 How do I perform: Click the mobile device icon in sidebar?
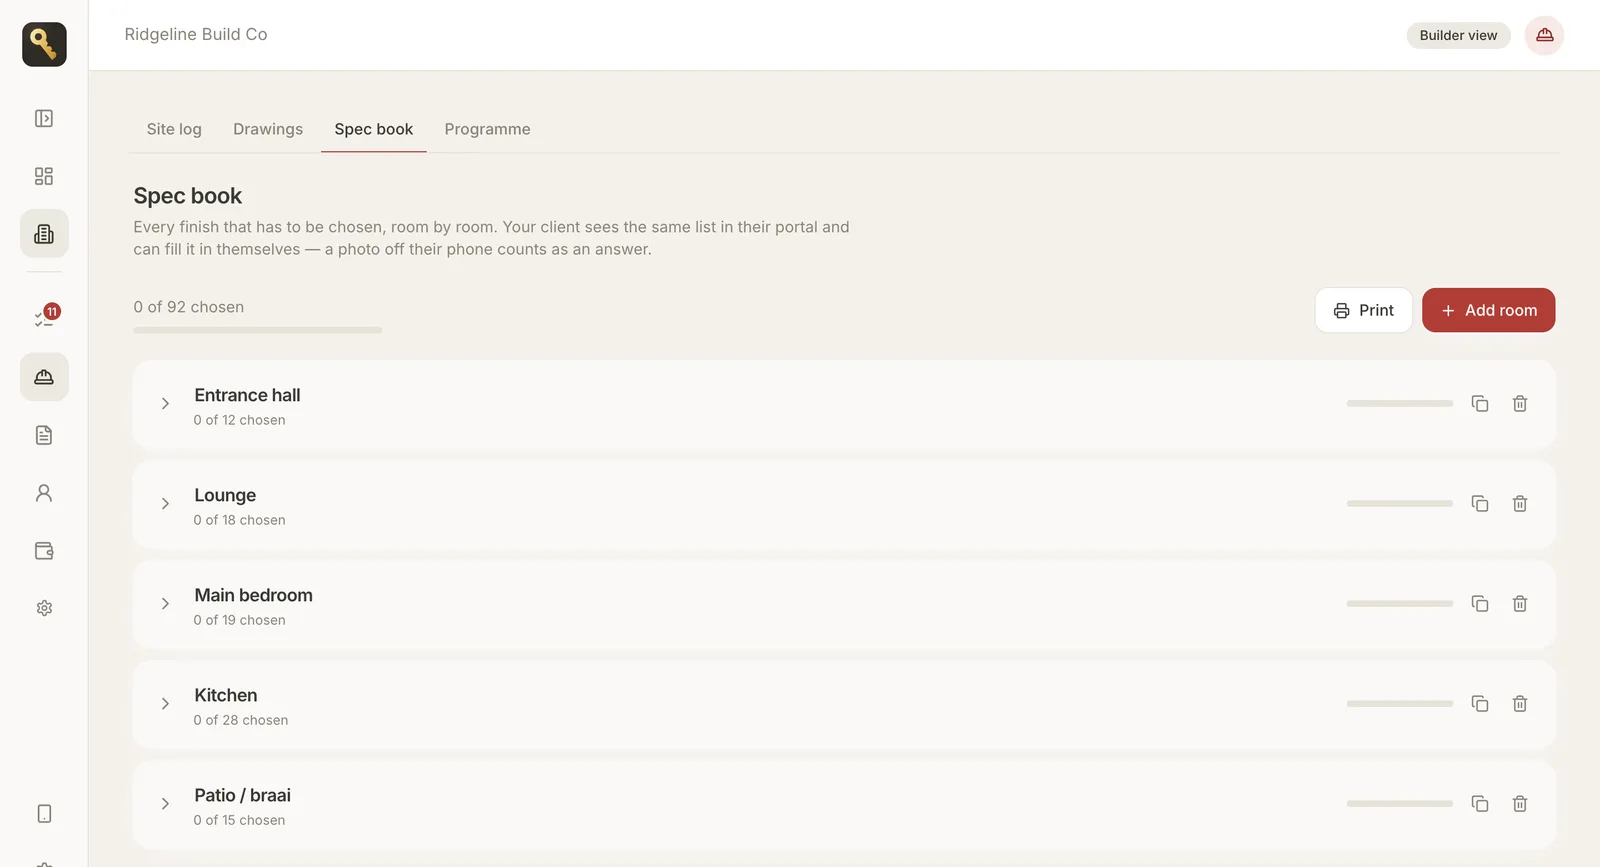[x=44, y=814]
